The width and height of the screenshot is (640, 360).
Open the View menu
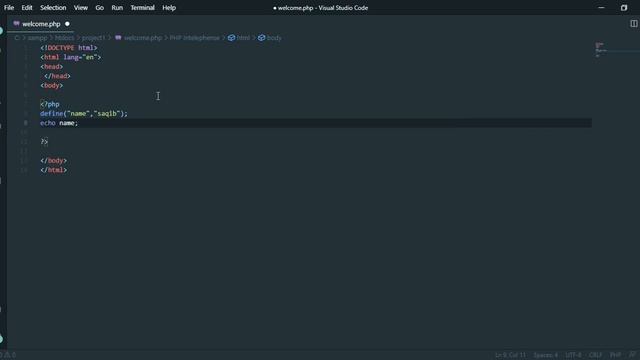(80, 8)
